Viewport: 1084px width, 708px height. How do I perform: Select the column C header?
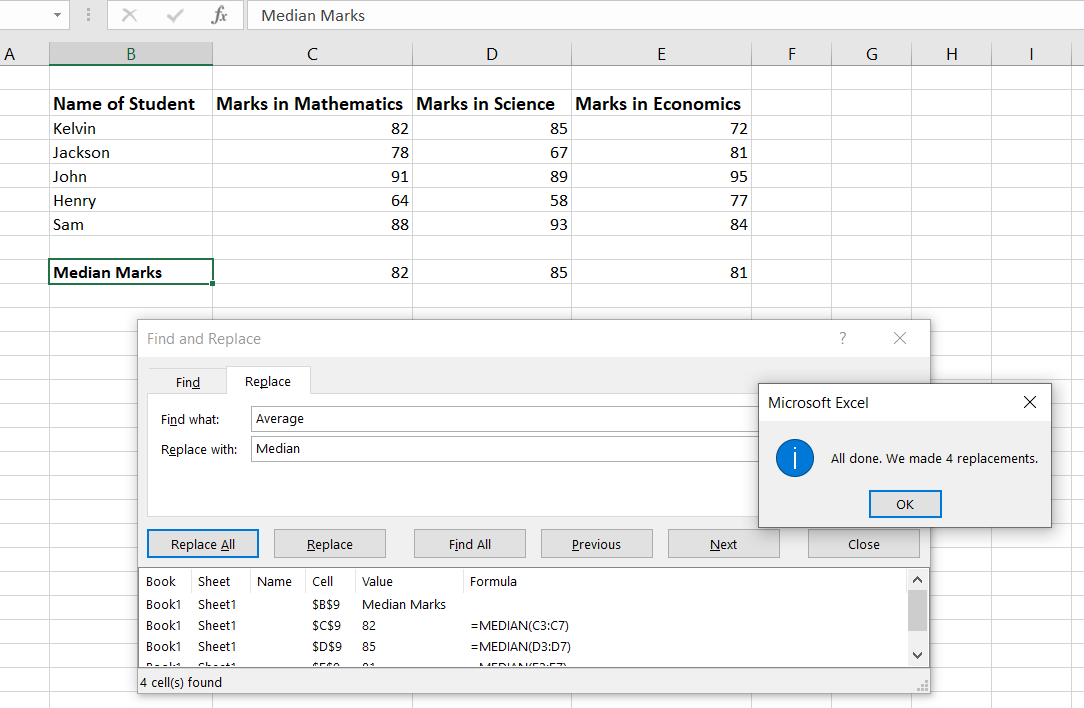click(312, 54)
